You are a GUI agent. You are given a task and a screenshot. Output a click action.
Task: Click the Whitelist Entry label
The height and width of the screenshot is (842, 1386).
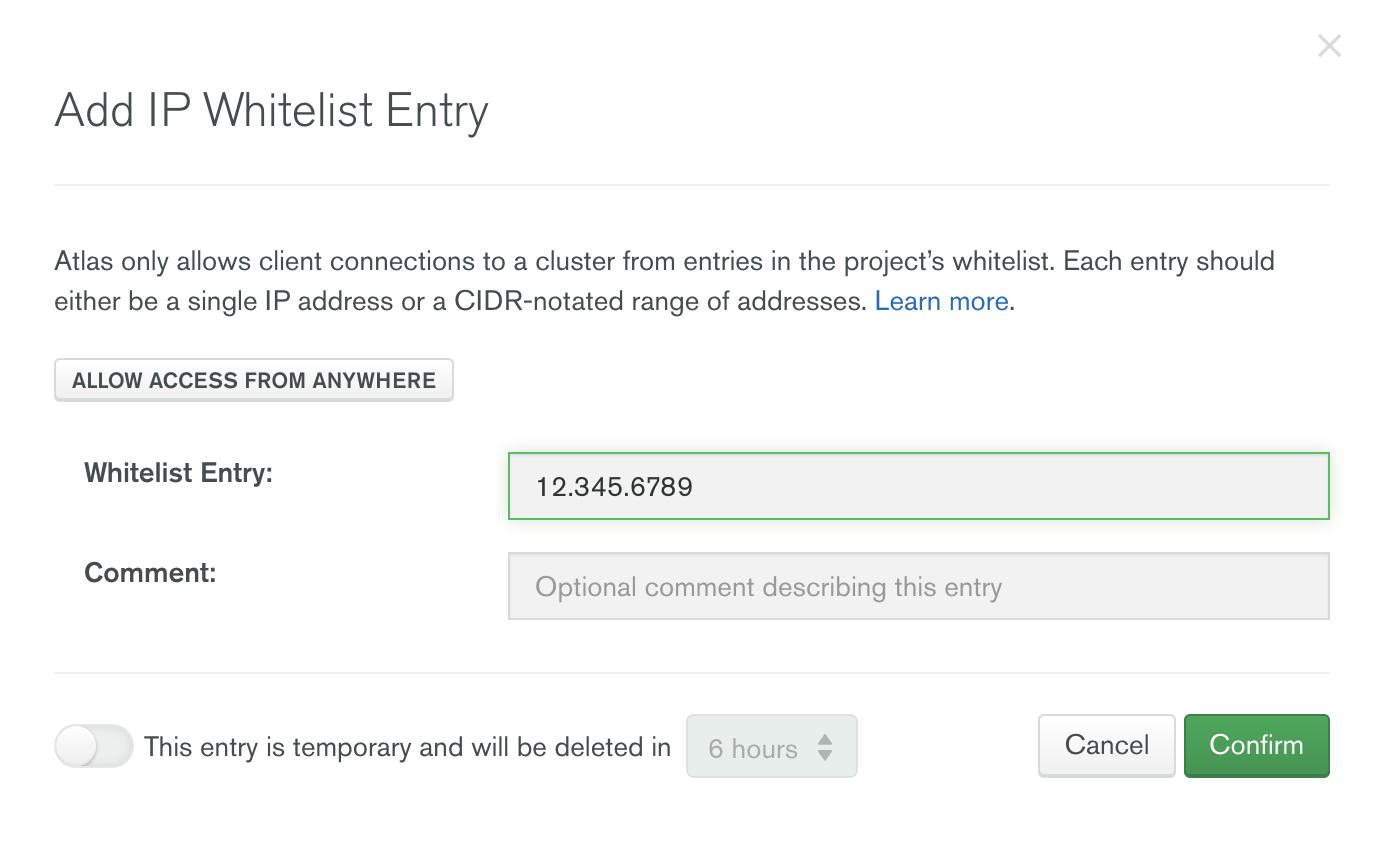(178, 472)
